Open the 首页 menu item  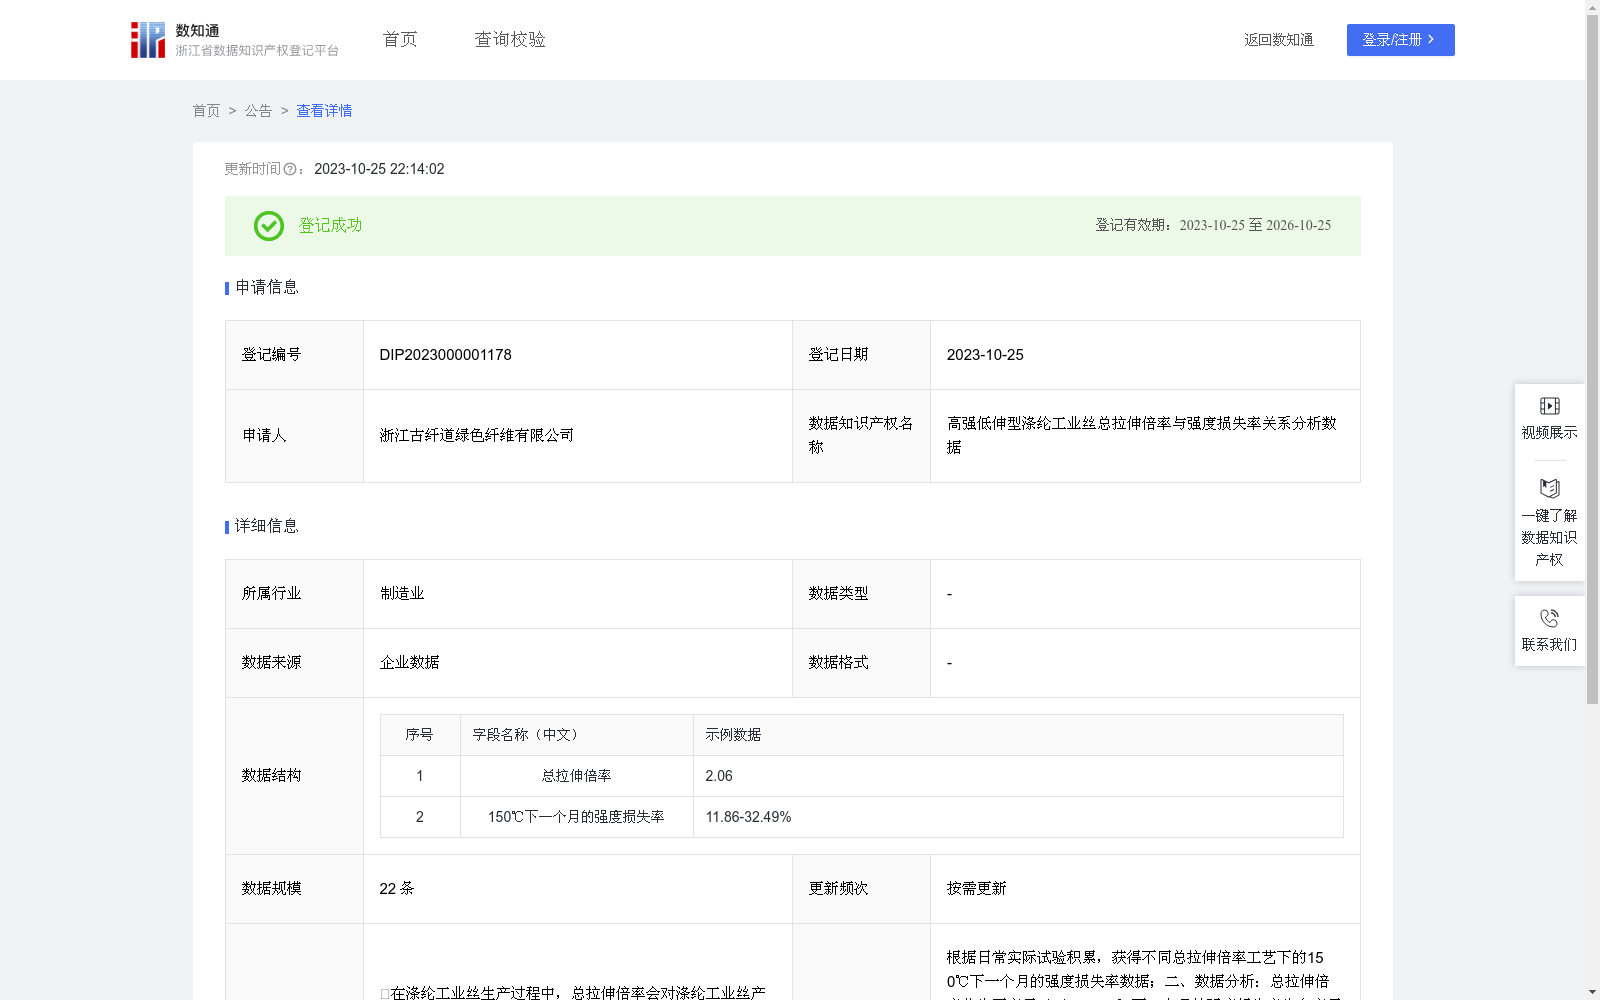tap(400, 40)
